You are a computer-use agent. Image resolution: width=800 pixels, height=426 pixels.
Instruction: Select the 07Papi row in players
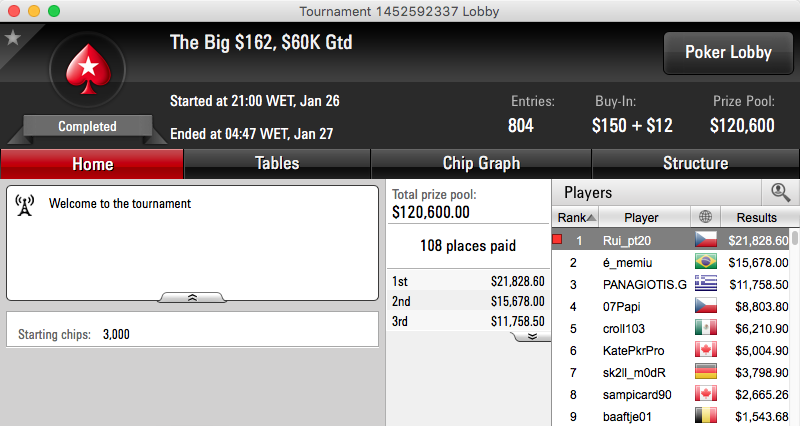(671, 306)
